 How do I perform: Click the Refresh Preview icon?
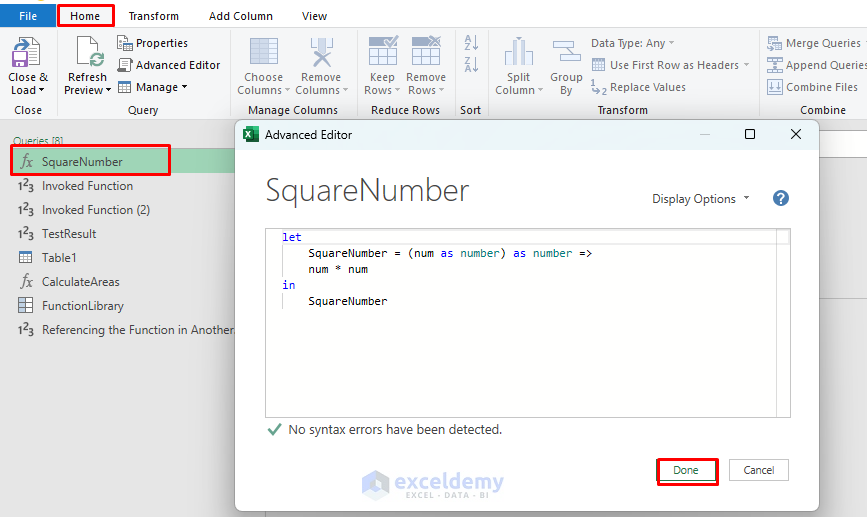[90, 53]
